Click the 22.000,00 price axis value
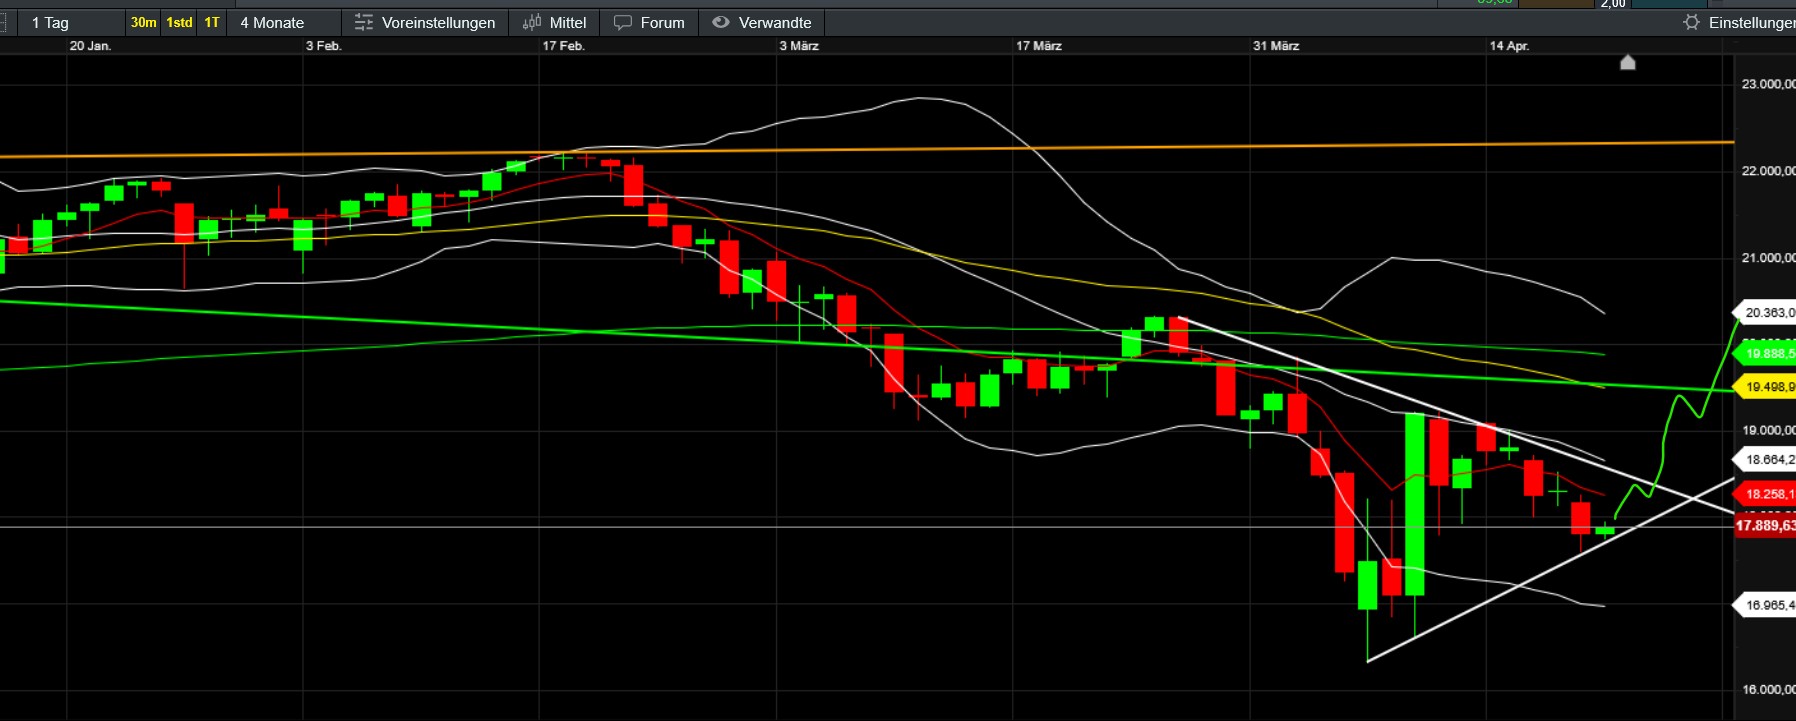Viewport: 1796px width, 721px height. (x=1768, y=171)
